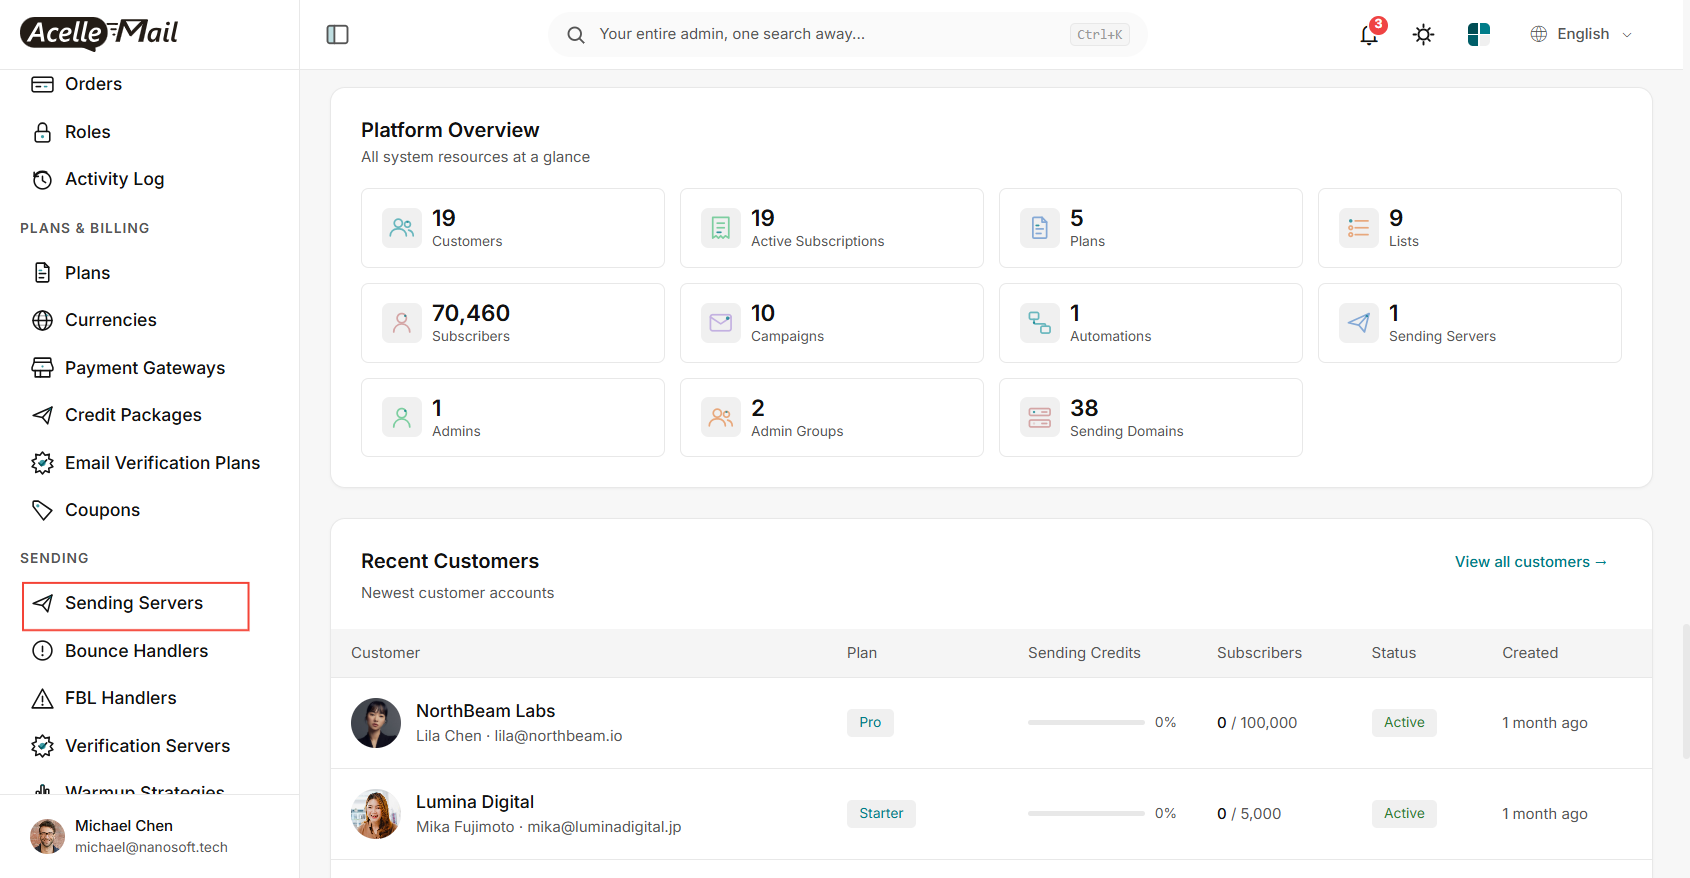Open Michael Chen's account profile
This screenshot has width=1690, height=878.
[x=149, y=836]
